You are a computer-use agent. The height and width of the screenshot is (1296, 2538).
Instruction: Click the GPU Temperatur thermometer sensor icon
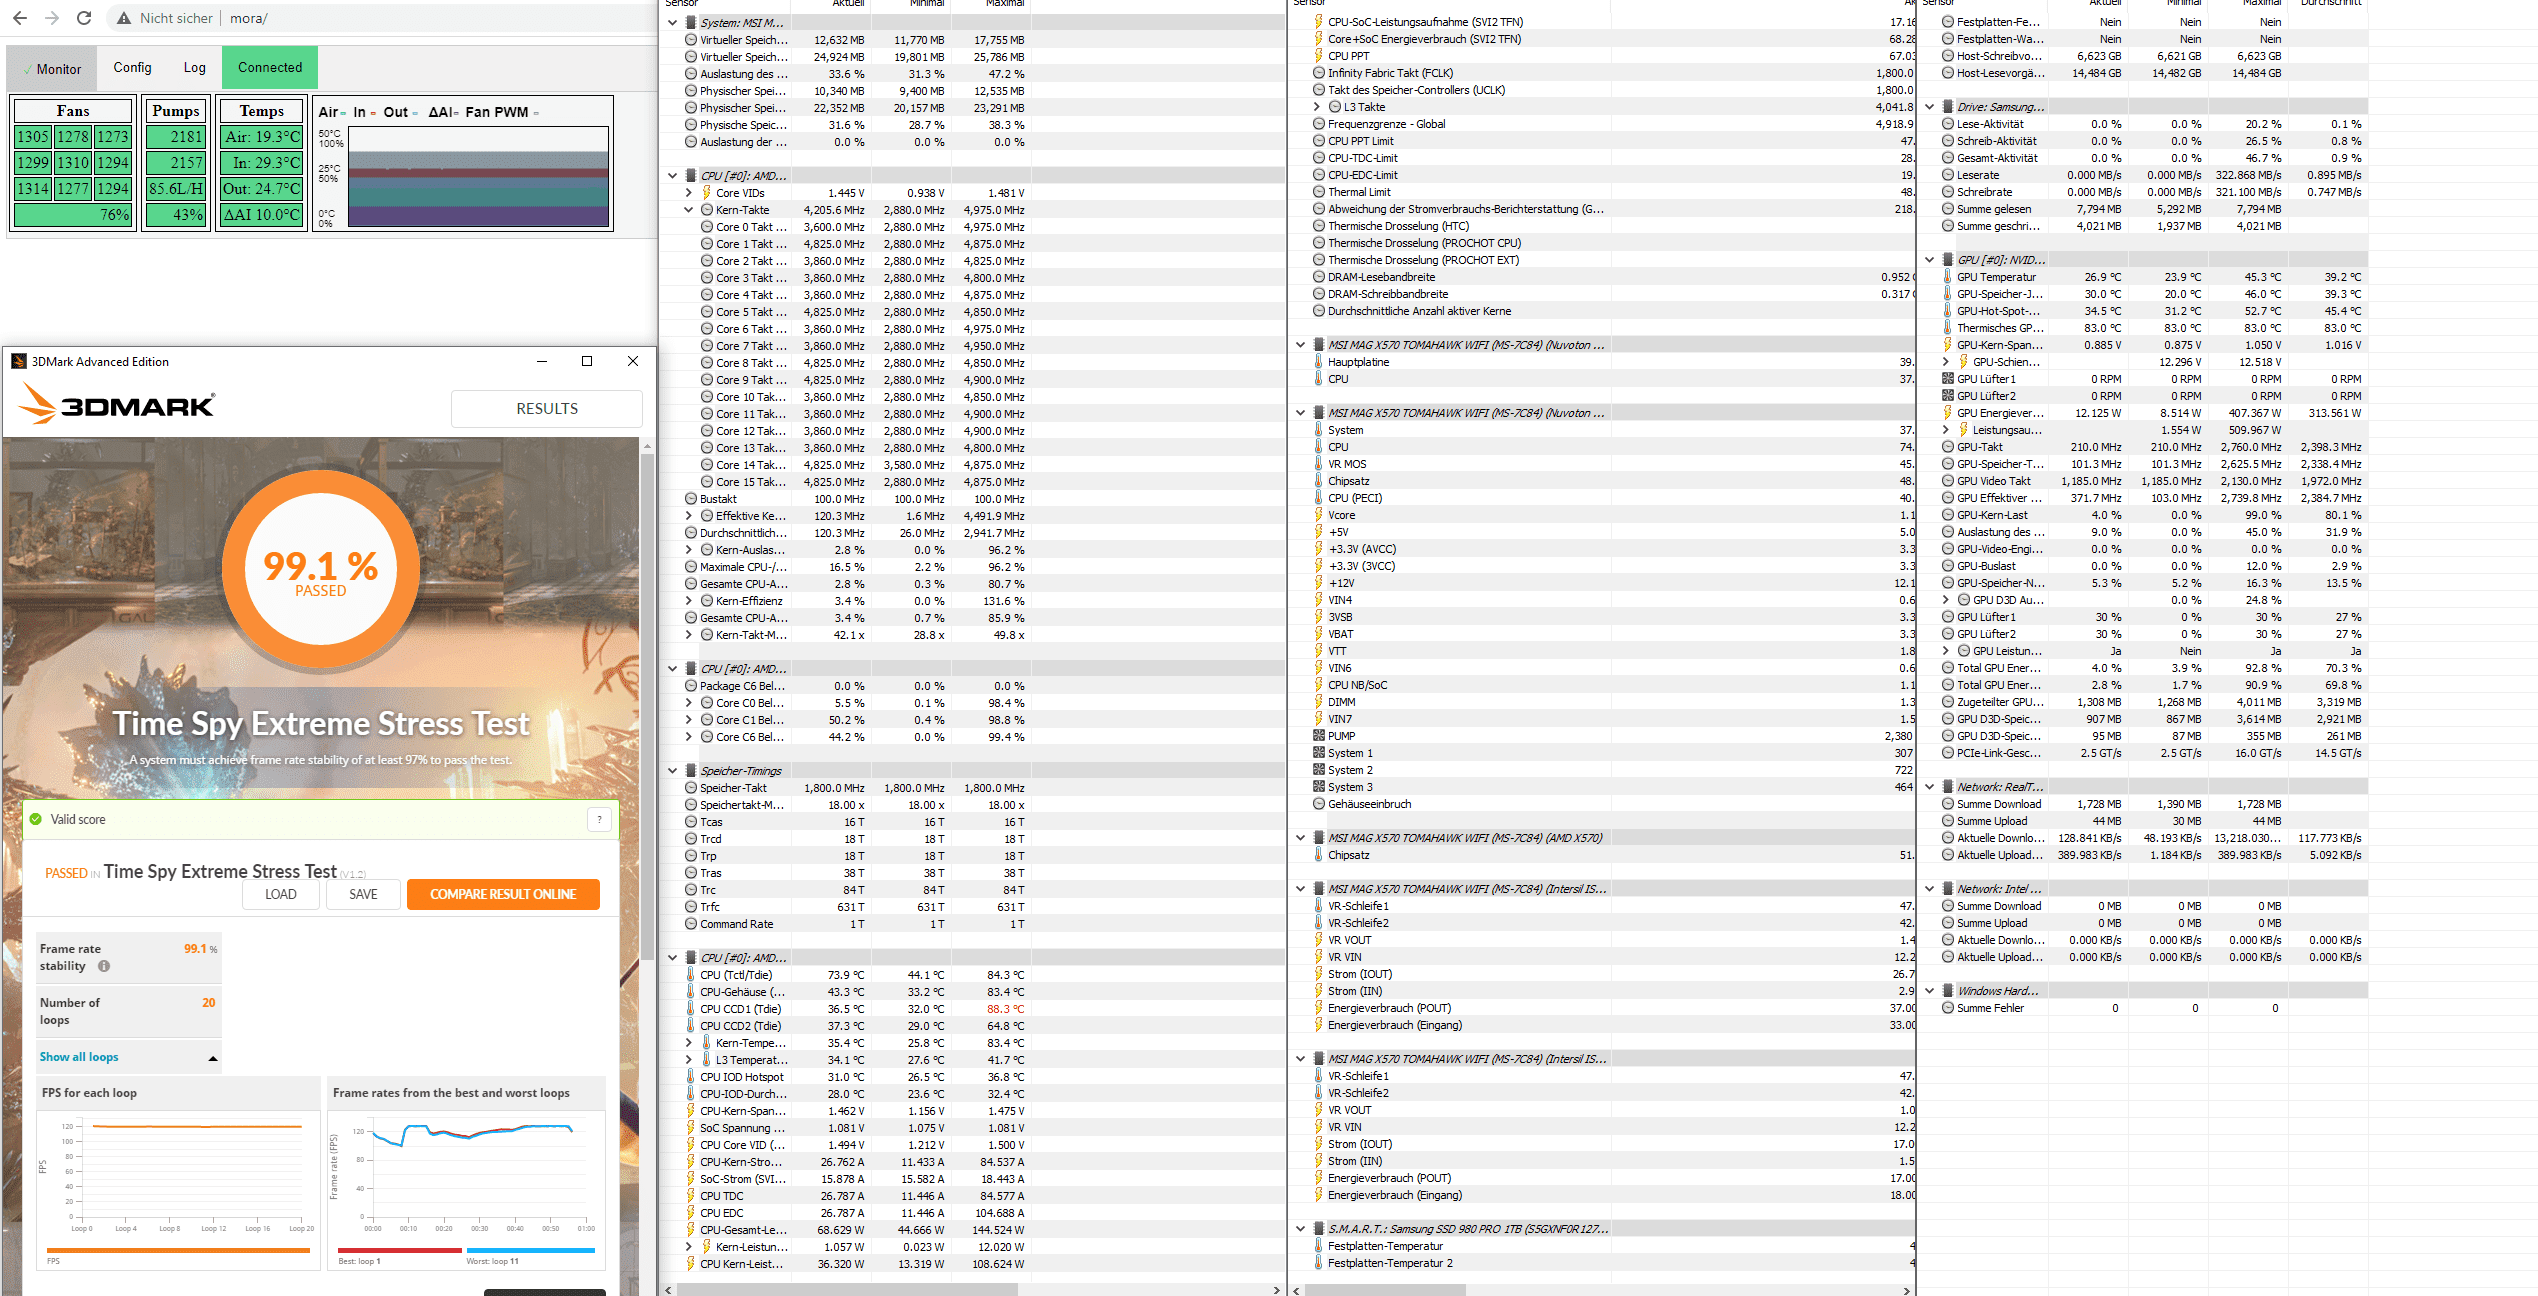[1947, 277]
